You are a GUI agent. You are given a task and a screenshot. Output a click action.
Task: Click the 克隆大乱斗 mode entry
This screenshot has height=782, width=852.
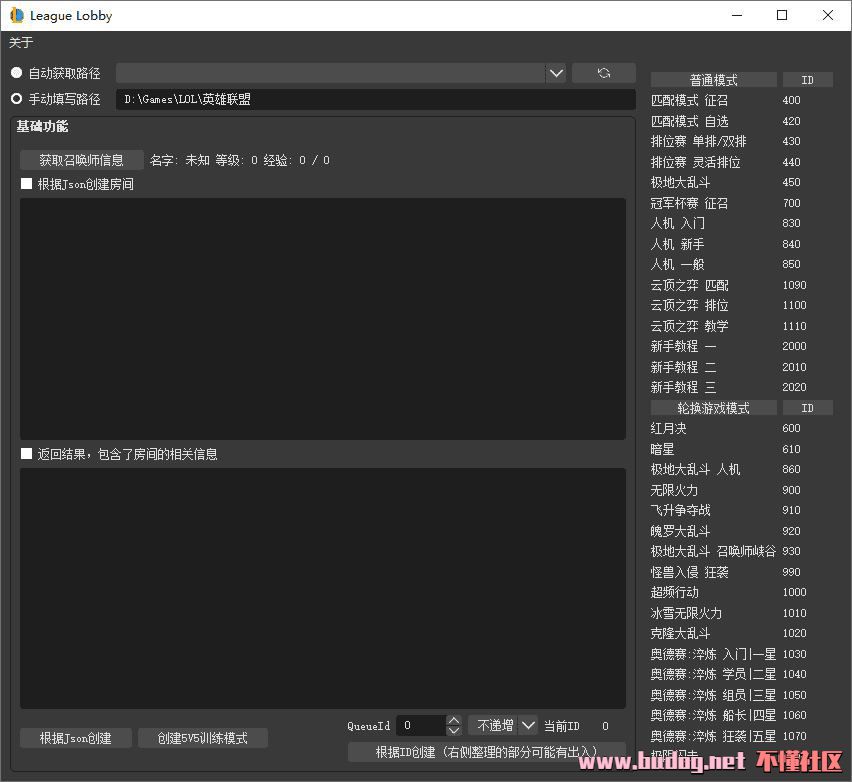(x=680, y=633)
